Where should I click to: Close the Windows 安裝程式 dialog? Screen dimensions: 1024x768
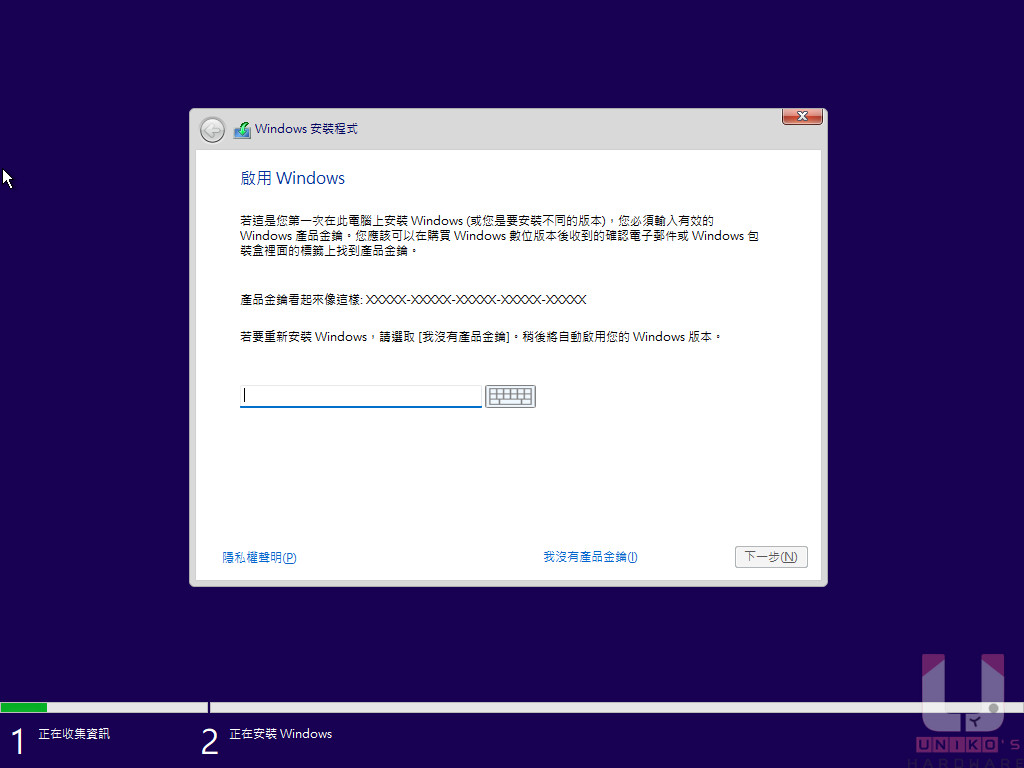(802, 116)
